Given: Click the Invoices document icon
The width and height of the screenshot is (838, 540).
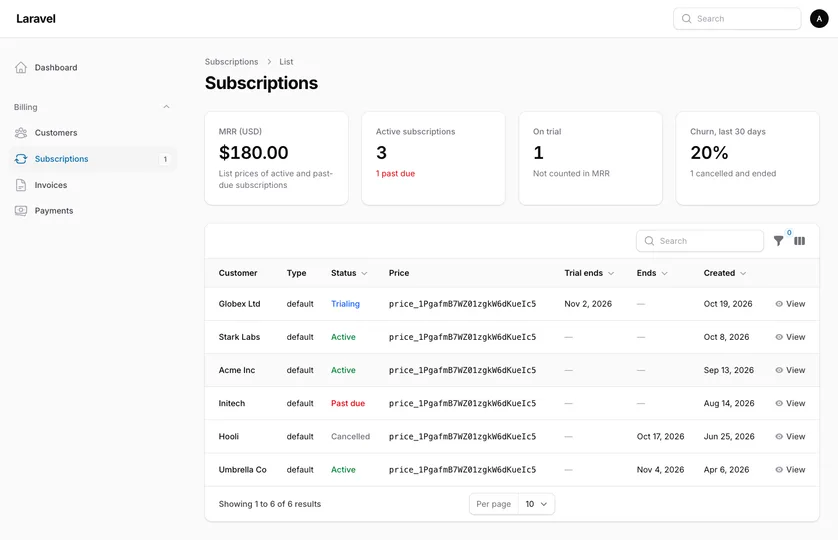Looking at the screenshot, I should tap(21, 185).
